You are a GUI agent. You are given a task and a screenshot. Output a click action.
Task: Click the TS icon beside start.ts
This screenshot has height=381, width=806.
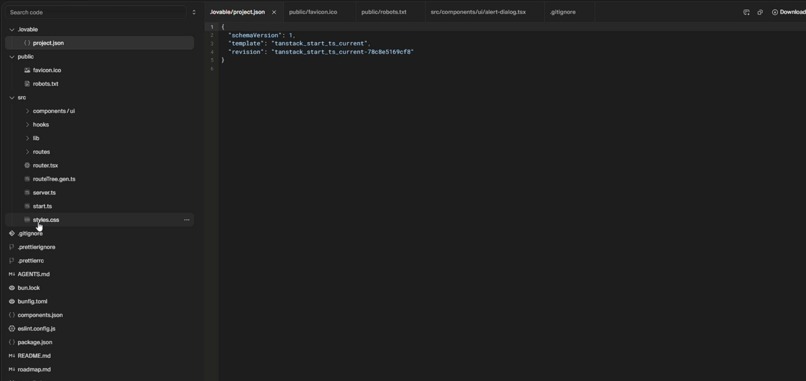27,206
